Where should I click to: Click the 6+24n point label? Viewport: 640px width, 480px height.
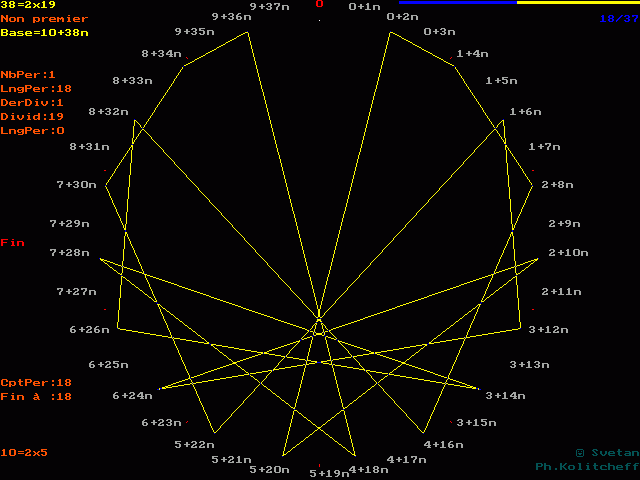(132, 396)
